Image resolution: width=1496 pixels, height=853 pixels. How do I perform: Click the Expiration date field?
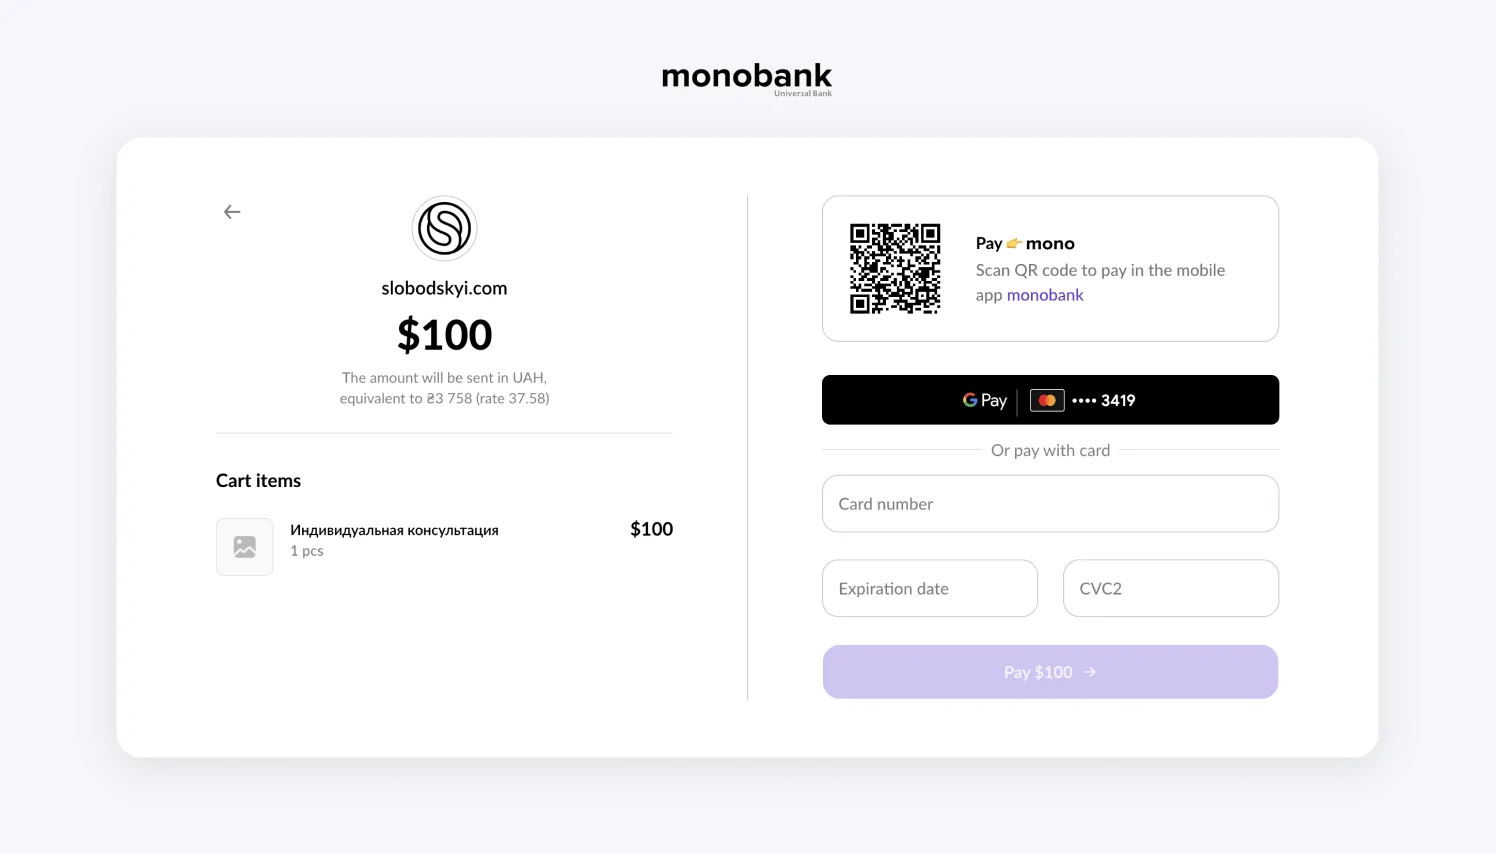(929, 588)
